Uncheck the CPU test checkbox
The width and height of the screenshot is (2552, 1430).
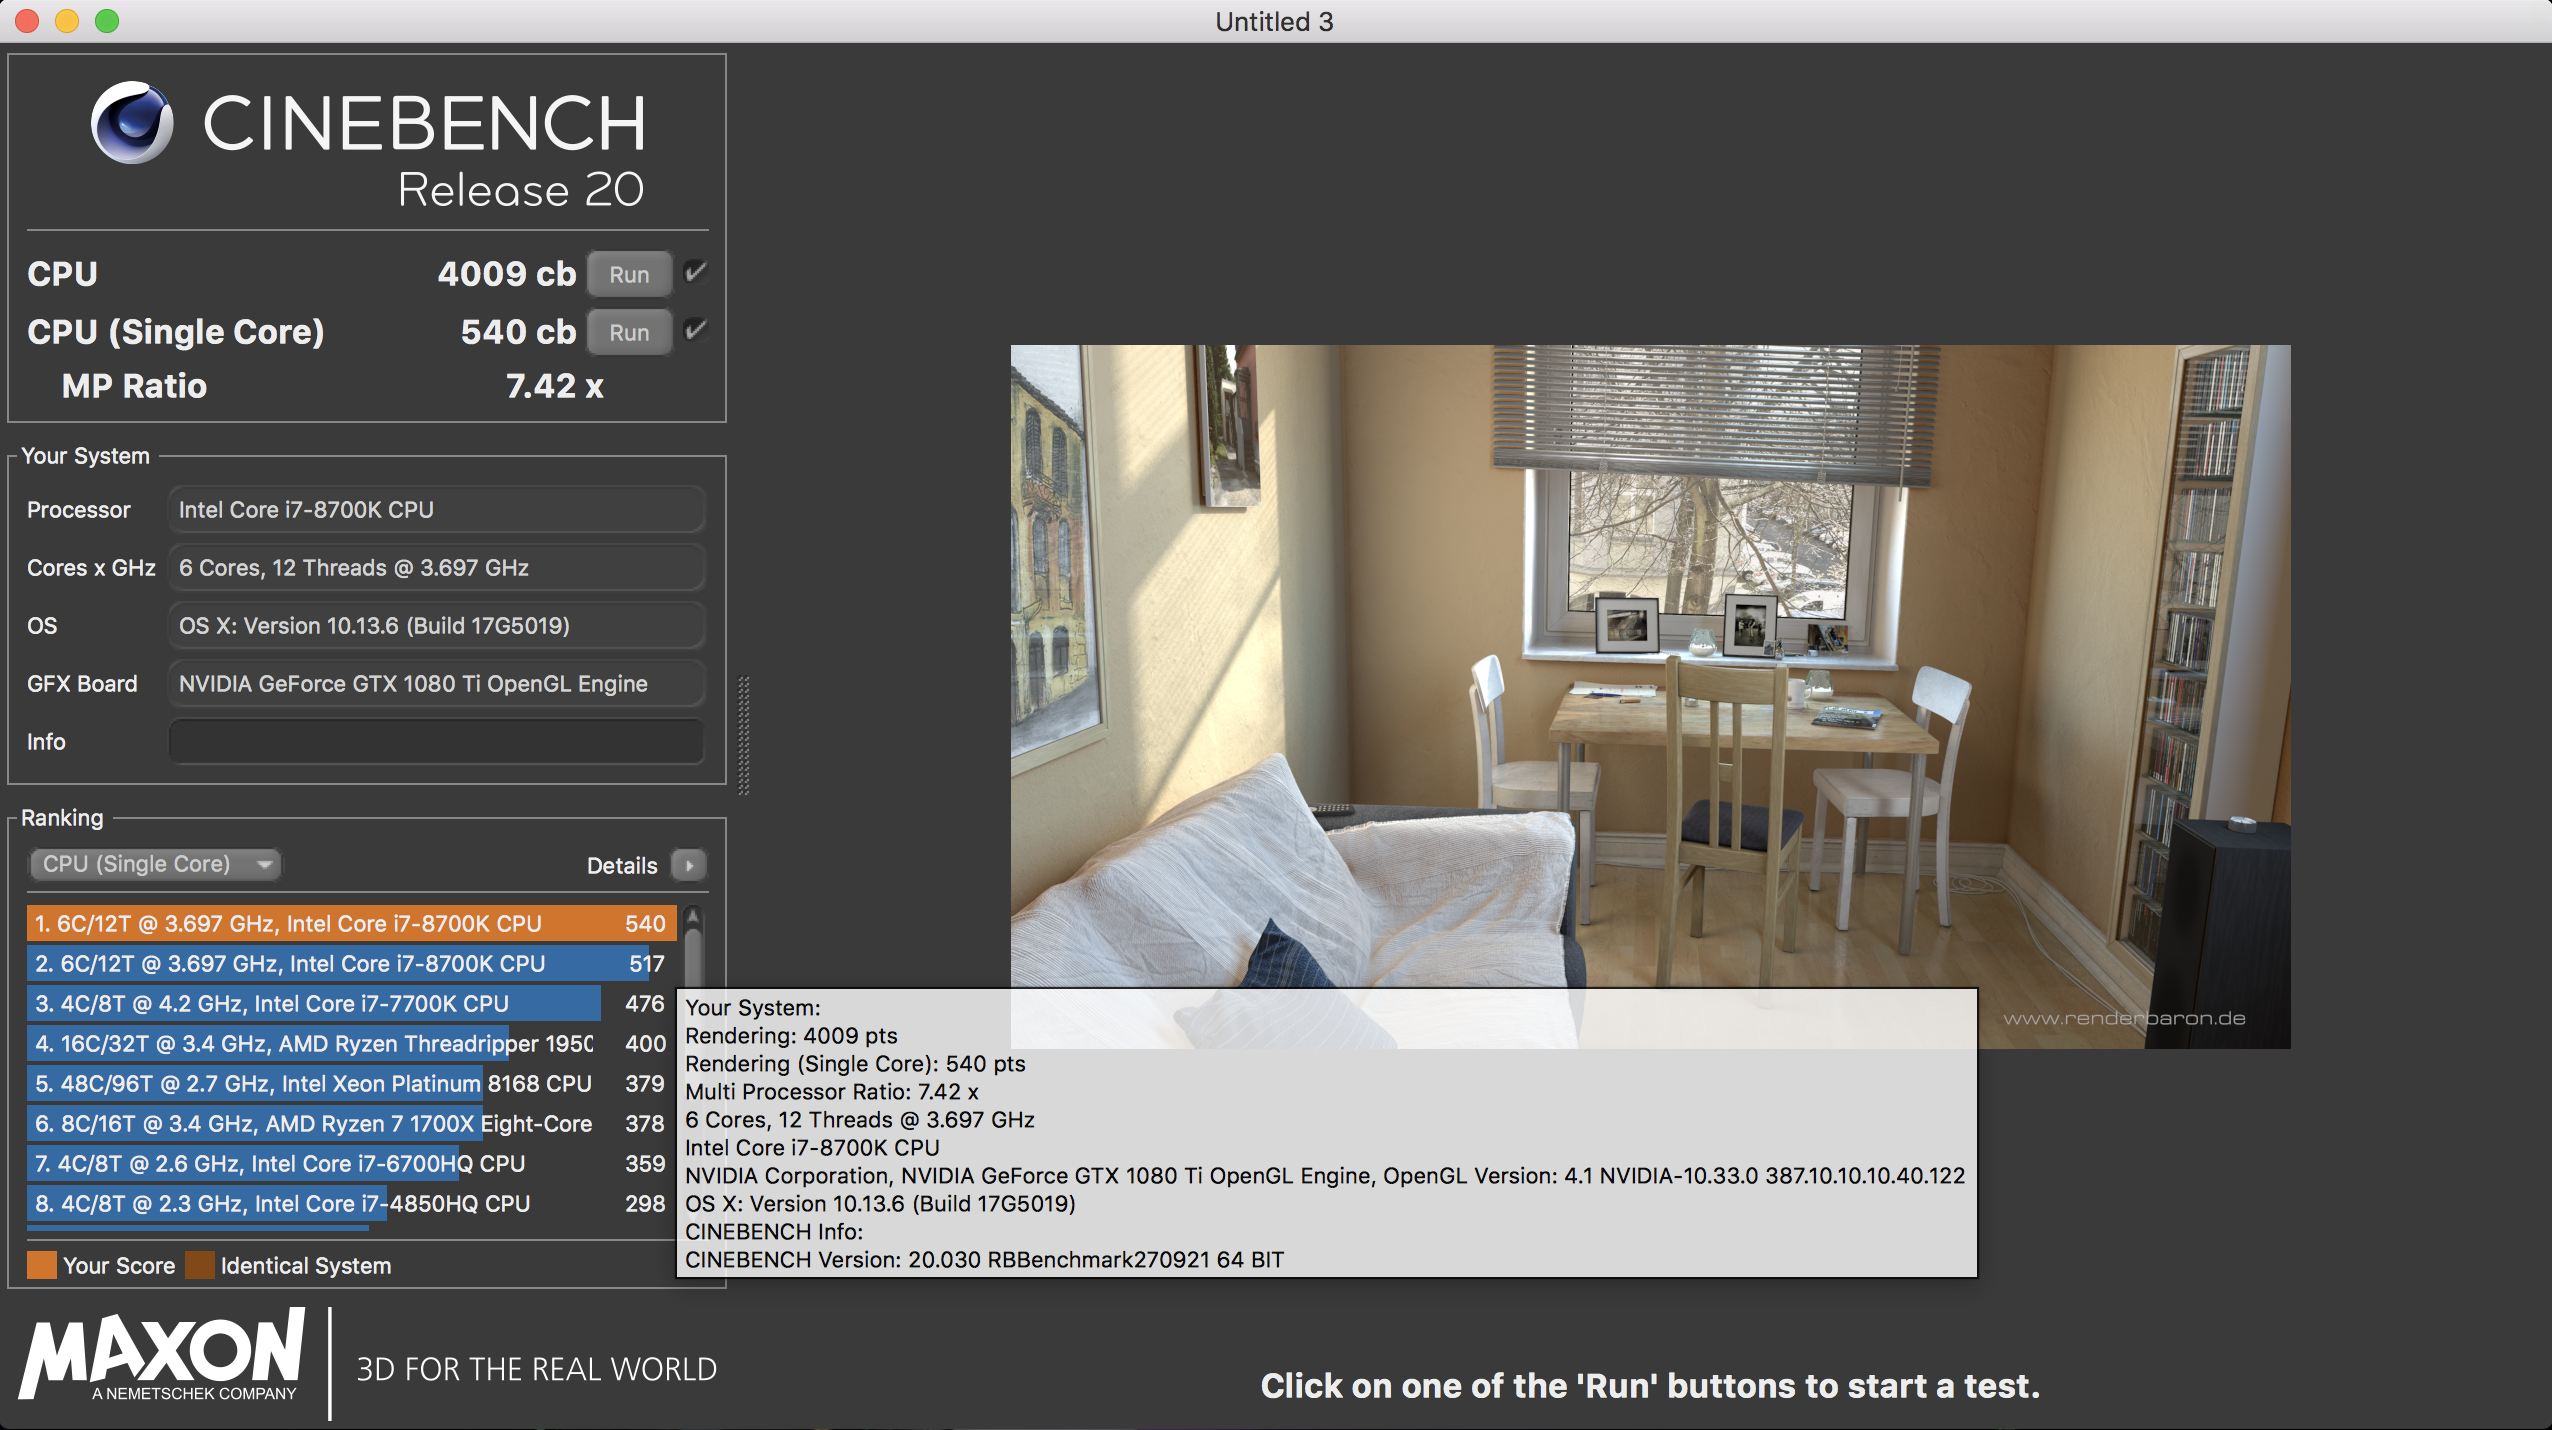[696, 272]
